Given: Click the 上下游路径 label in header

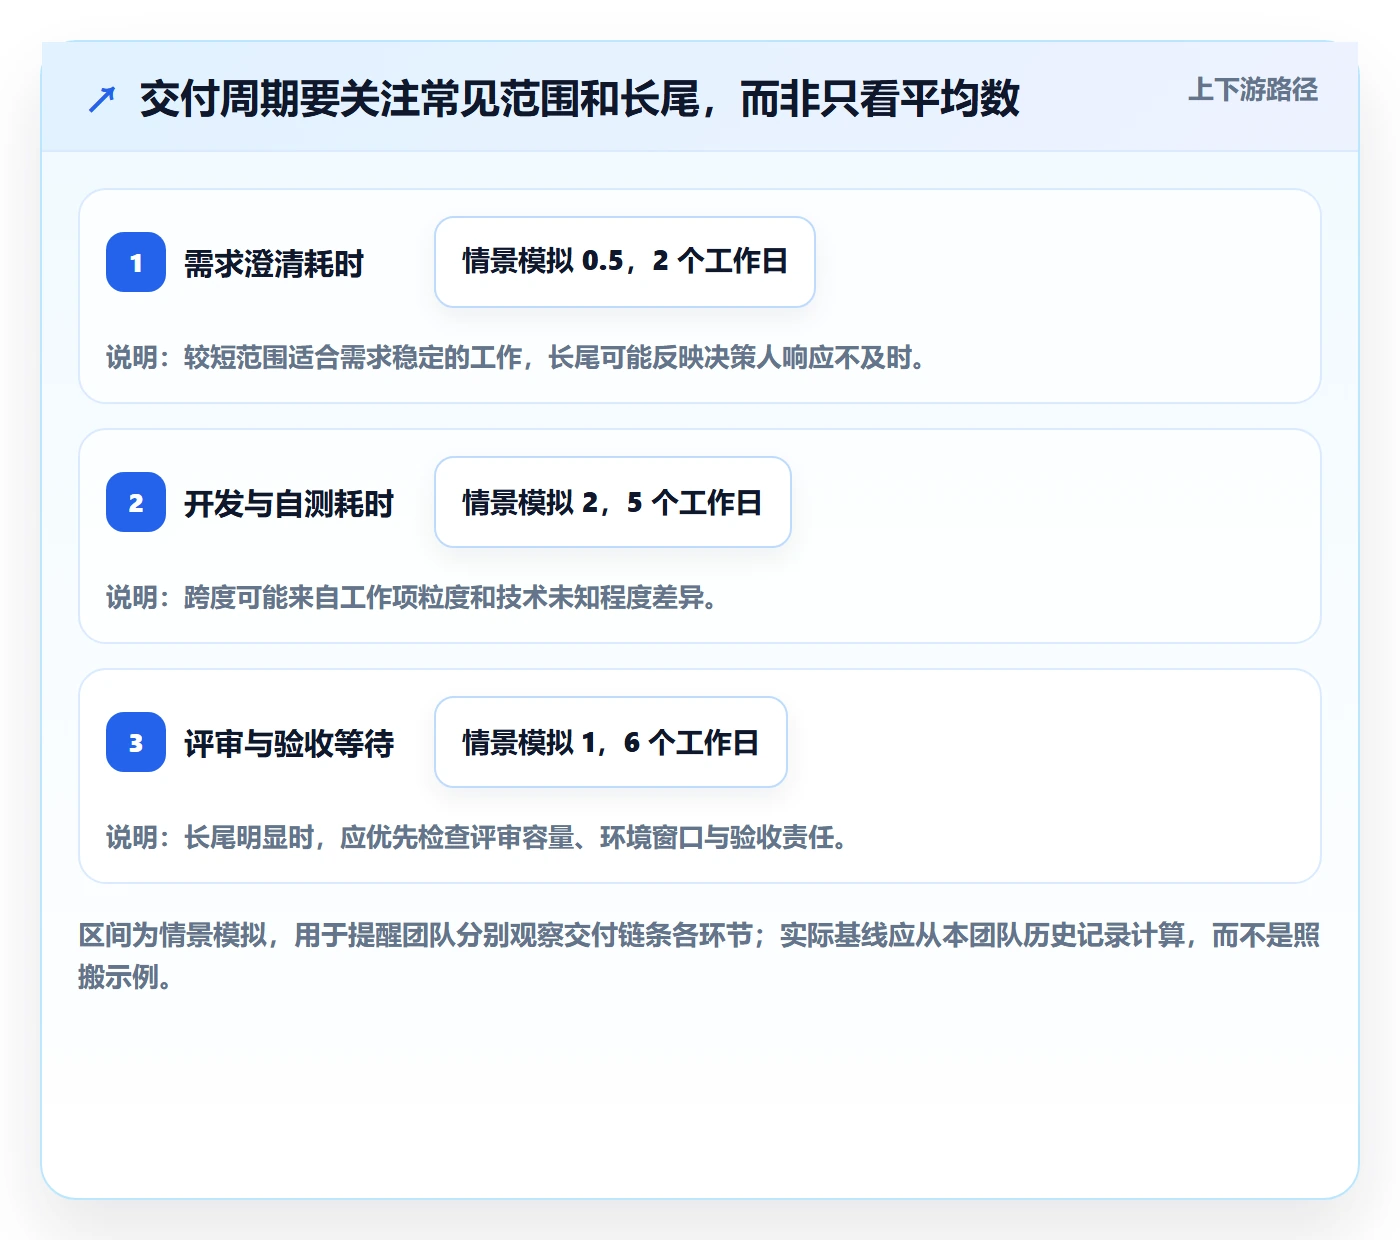Looking at the screenshot, I should tap(1252, 90).
